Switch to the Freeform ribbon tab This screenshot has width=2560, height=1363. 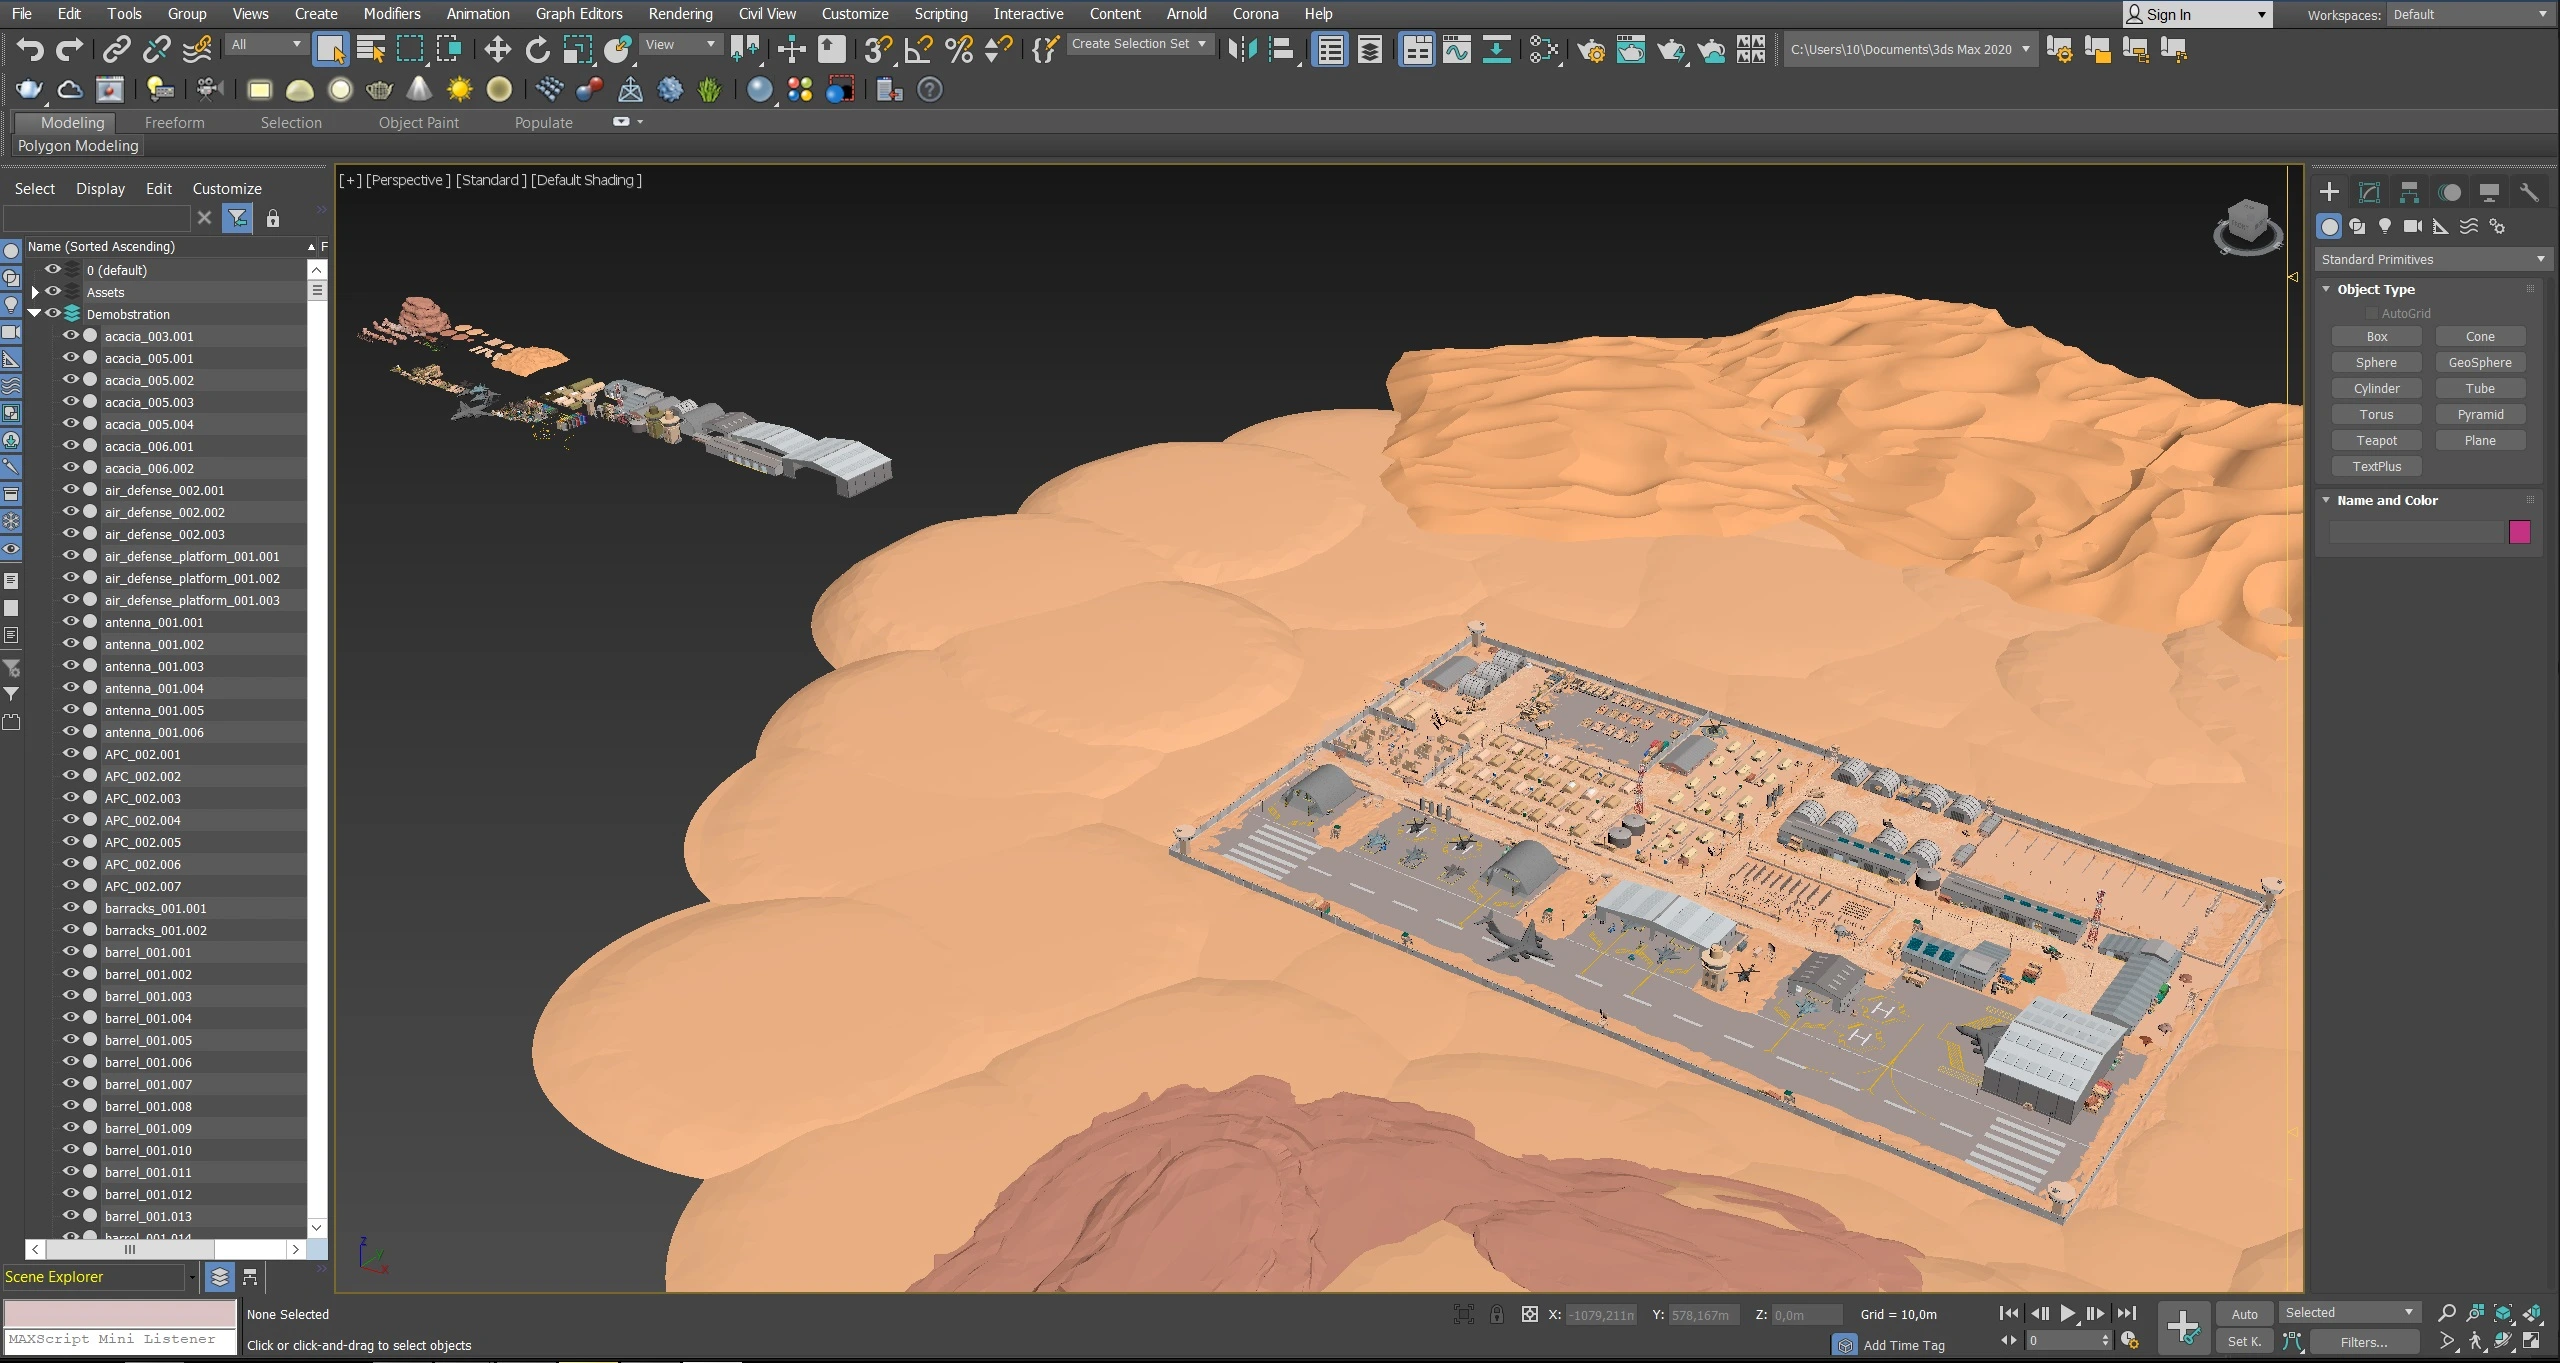pos(174,122)
